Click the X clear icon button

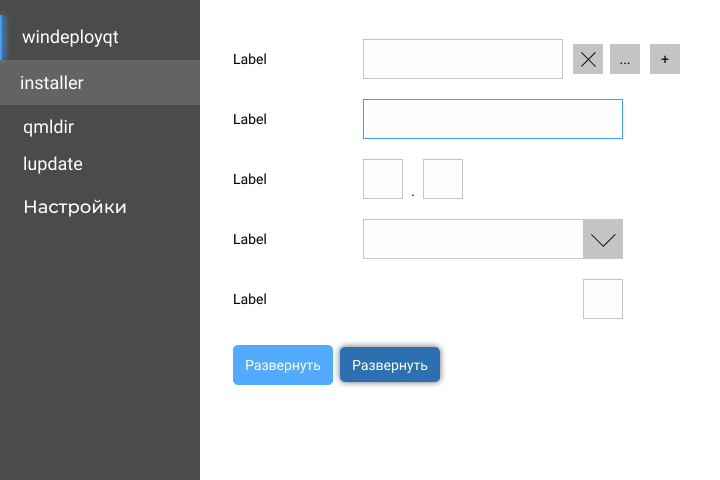588,59
